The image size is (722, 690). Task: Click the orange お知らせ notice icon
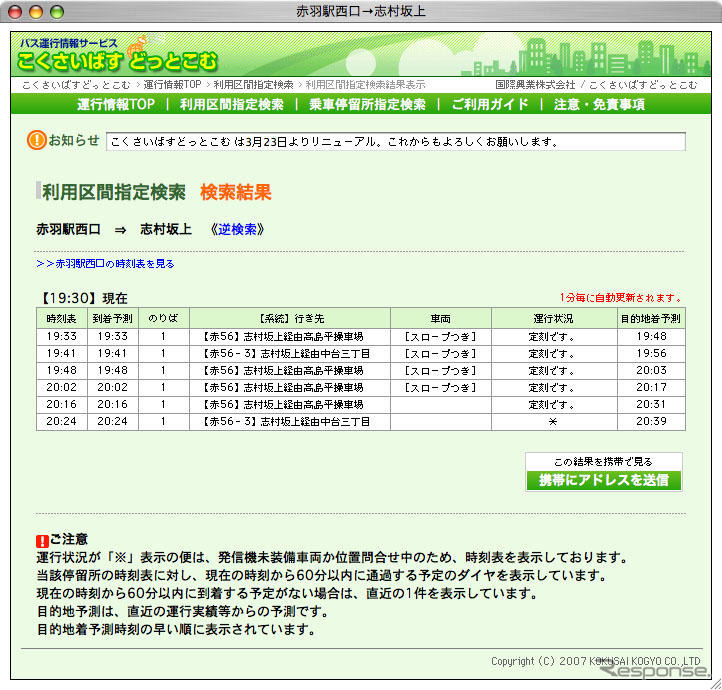click(37, 141)
